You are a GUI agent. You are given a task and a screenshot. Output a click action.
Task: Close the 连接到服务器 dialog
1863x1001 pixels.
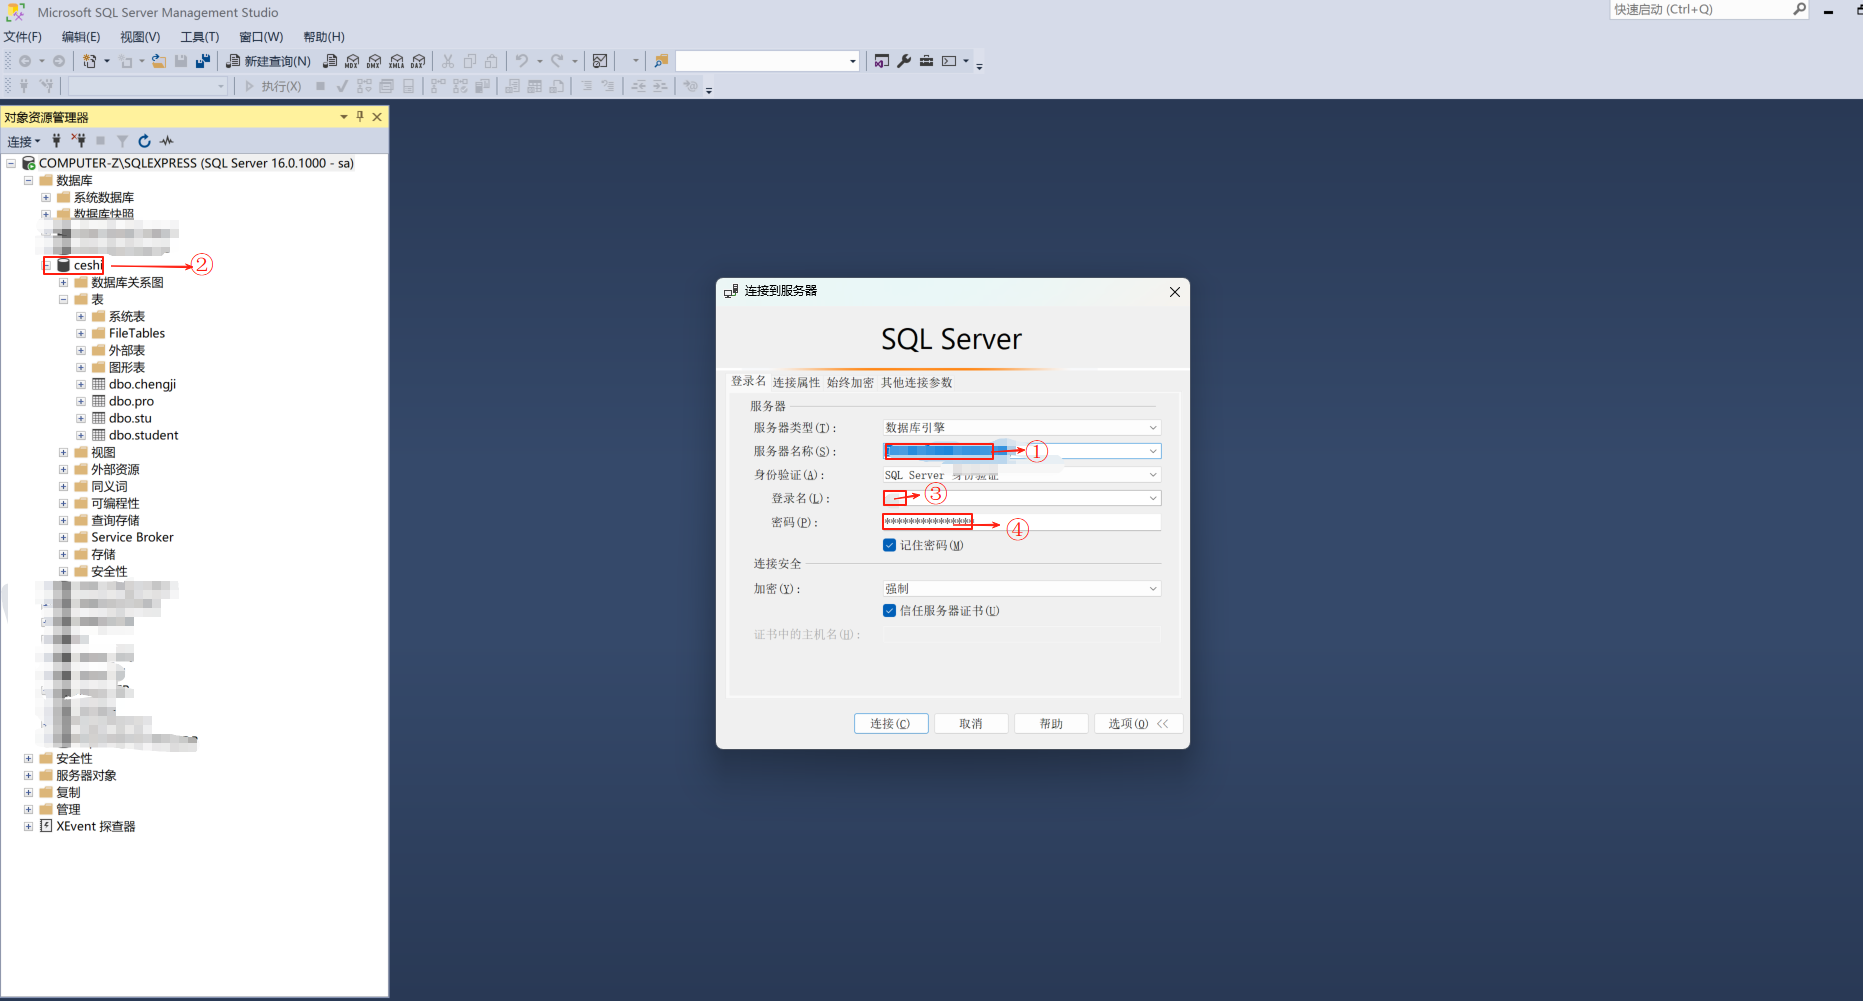click(1175, 292)
